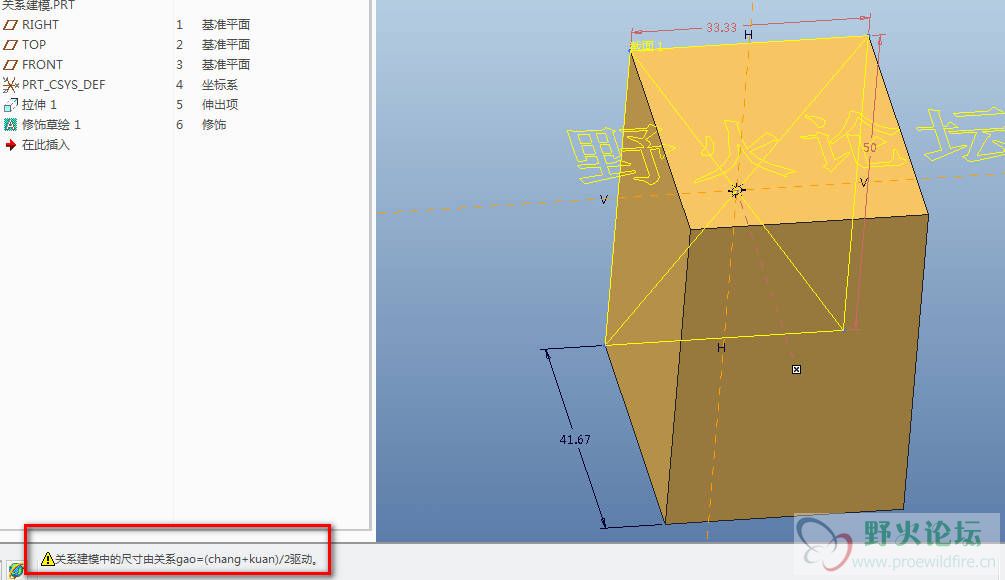Click the 50 length dimension
Image resolution: width=1005 pixels, height=580 pixels.
869,147
